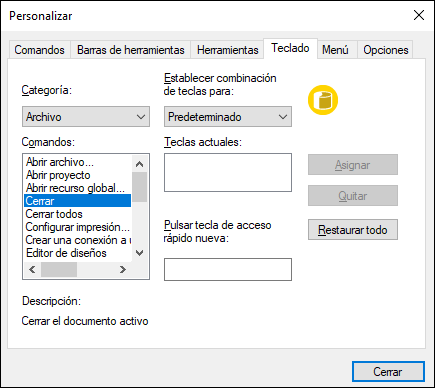Click the yellow database command icon

click(x=323, y=100)
